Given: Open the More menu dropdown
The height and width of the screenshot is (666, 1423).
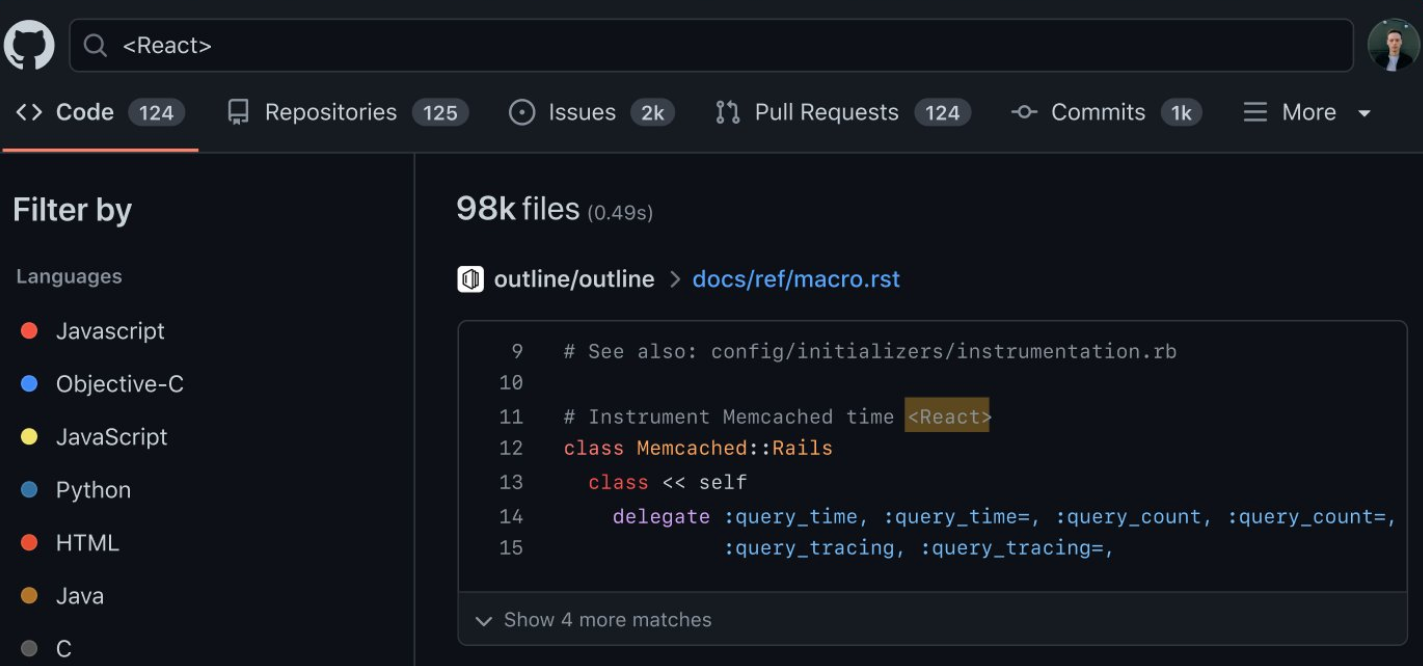Looking at the screenshot, I should pyautogui.click(x=1305, y=112).
